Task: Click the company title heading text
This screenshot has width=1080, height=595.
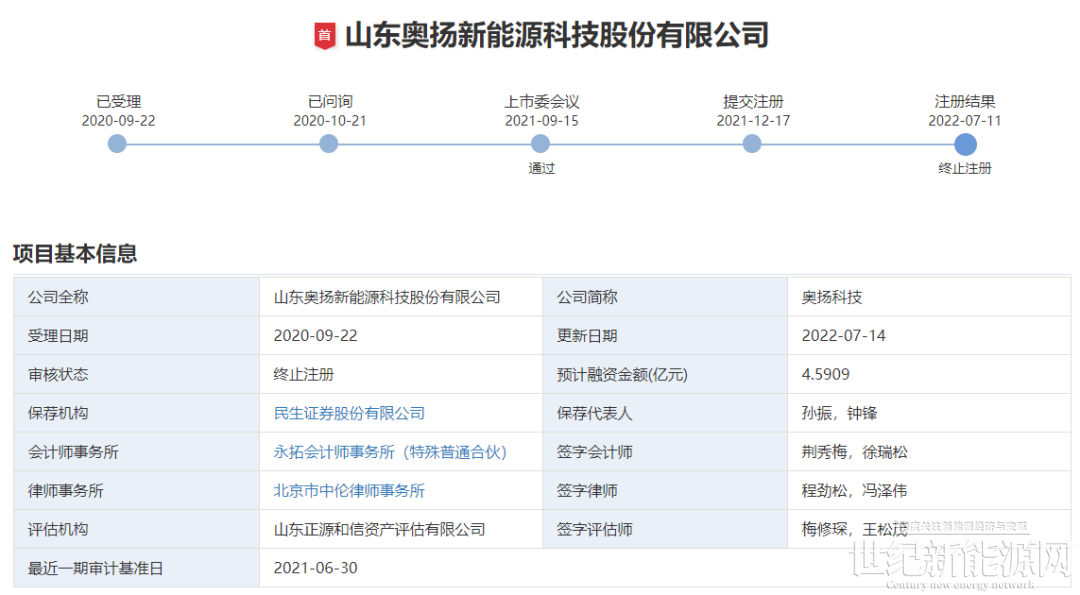Action: (x=556, y=36)
